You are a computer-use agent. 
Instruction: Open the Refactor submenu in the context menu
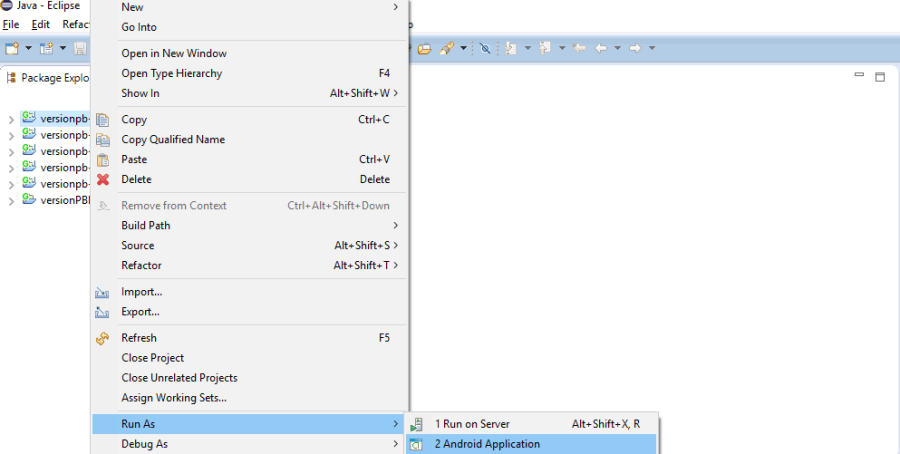click(x=250, y=266)
